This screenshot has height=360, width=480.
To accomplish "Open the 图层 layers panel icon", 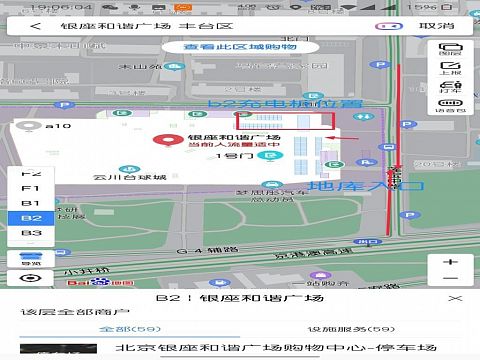I will coord(450,49).
